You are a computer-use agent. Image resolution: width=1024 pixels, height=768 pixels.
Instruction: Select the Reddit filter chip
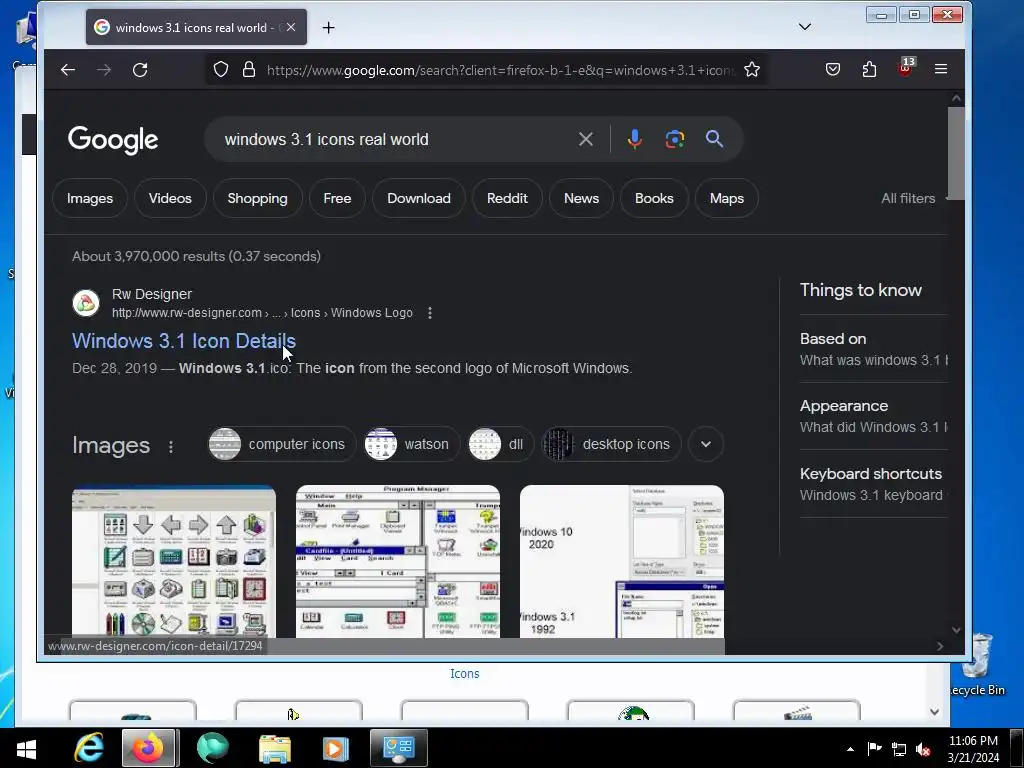coord(507,199)
